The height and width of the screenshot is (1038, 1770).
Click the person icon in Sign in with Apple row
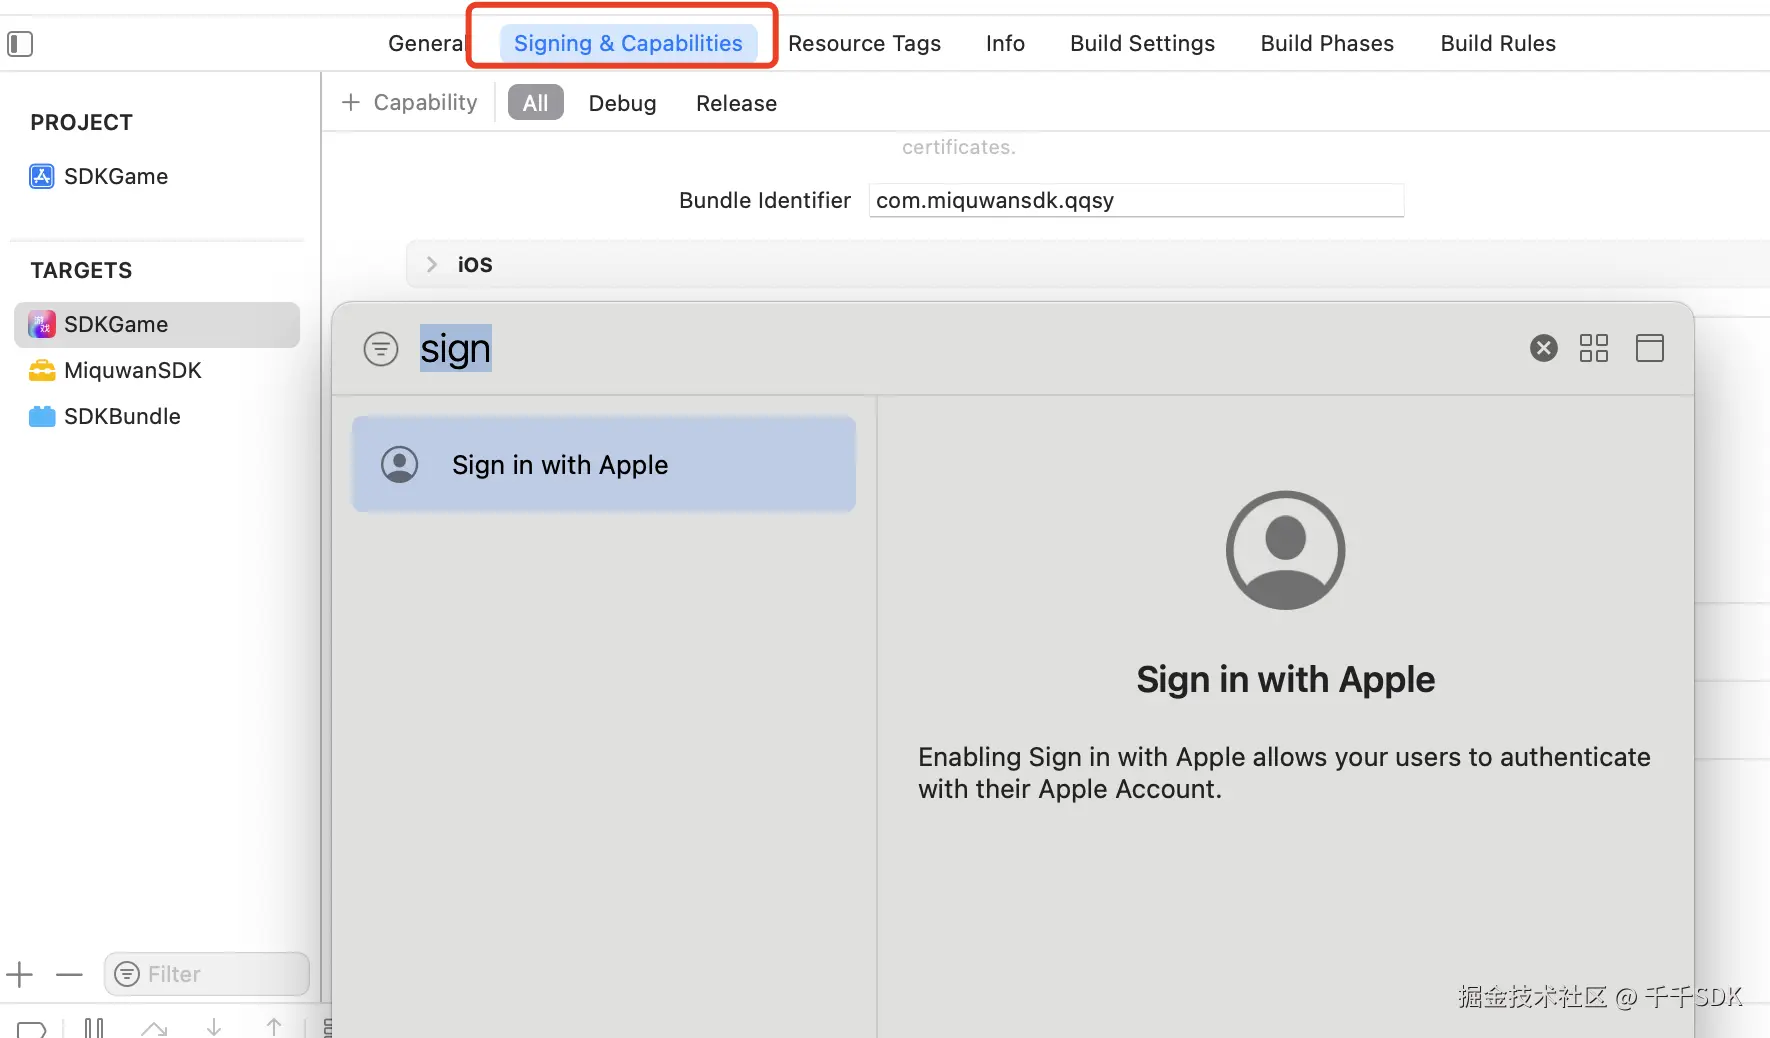pos(400,465)
